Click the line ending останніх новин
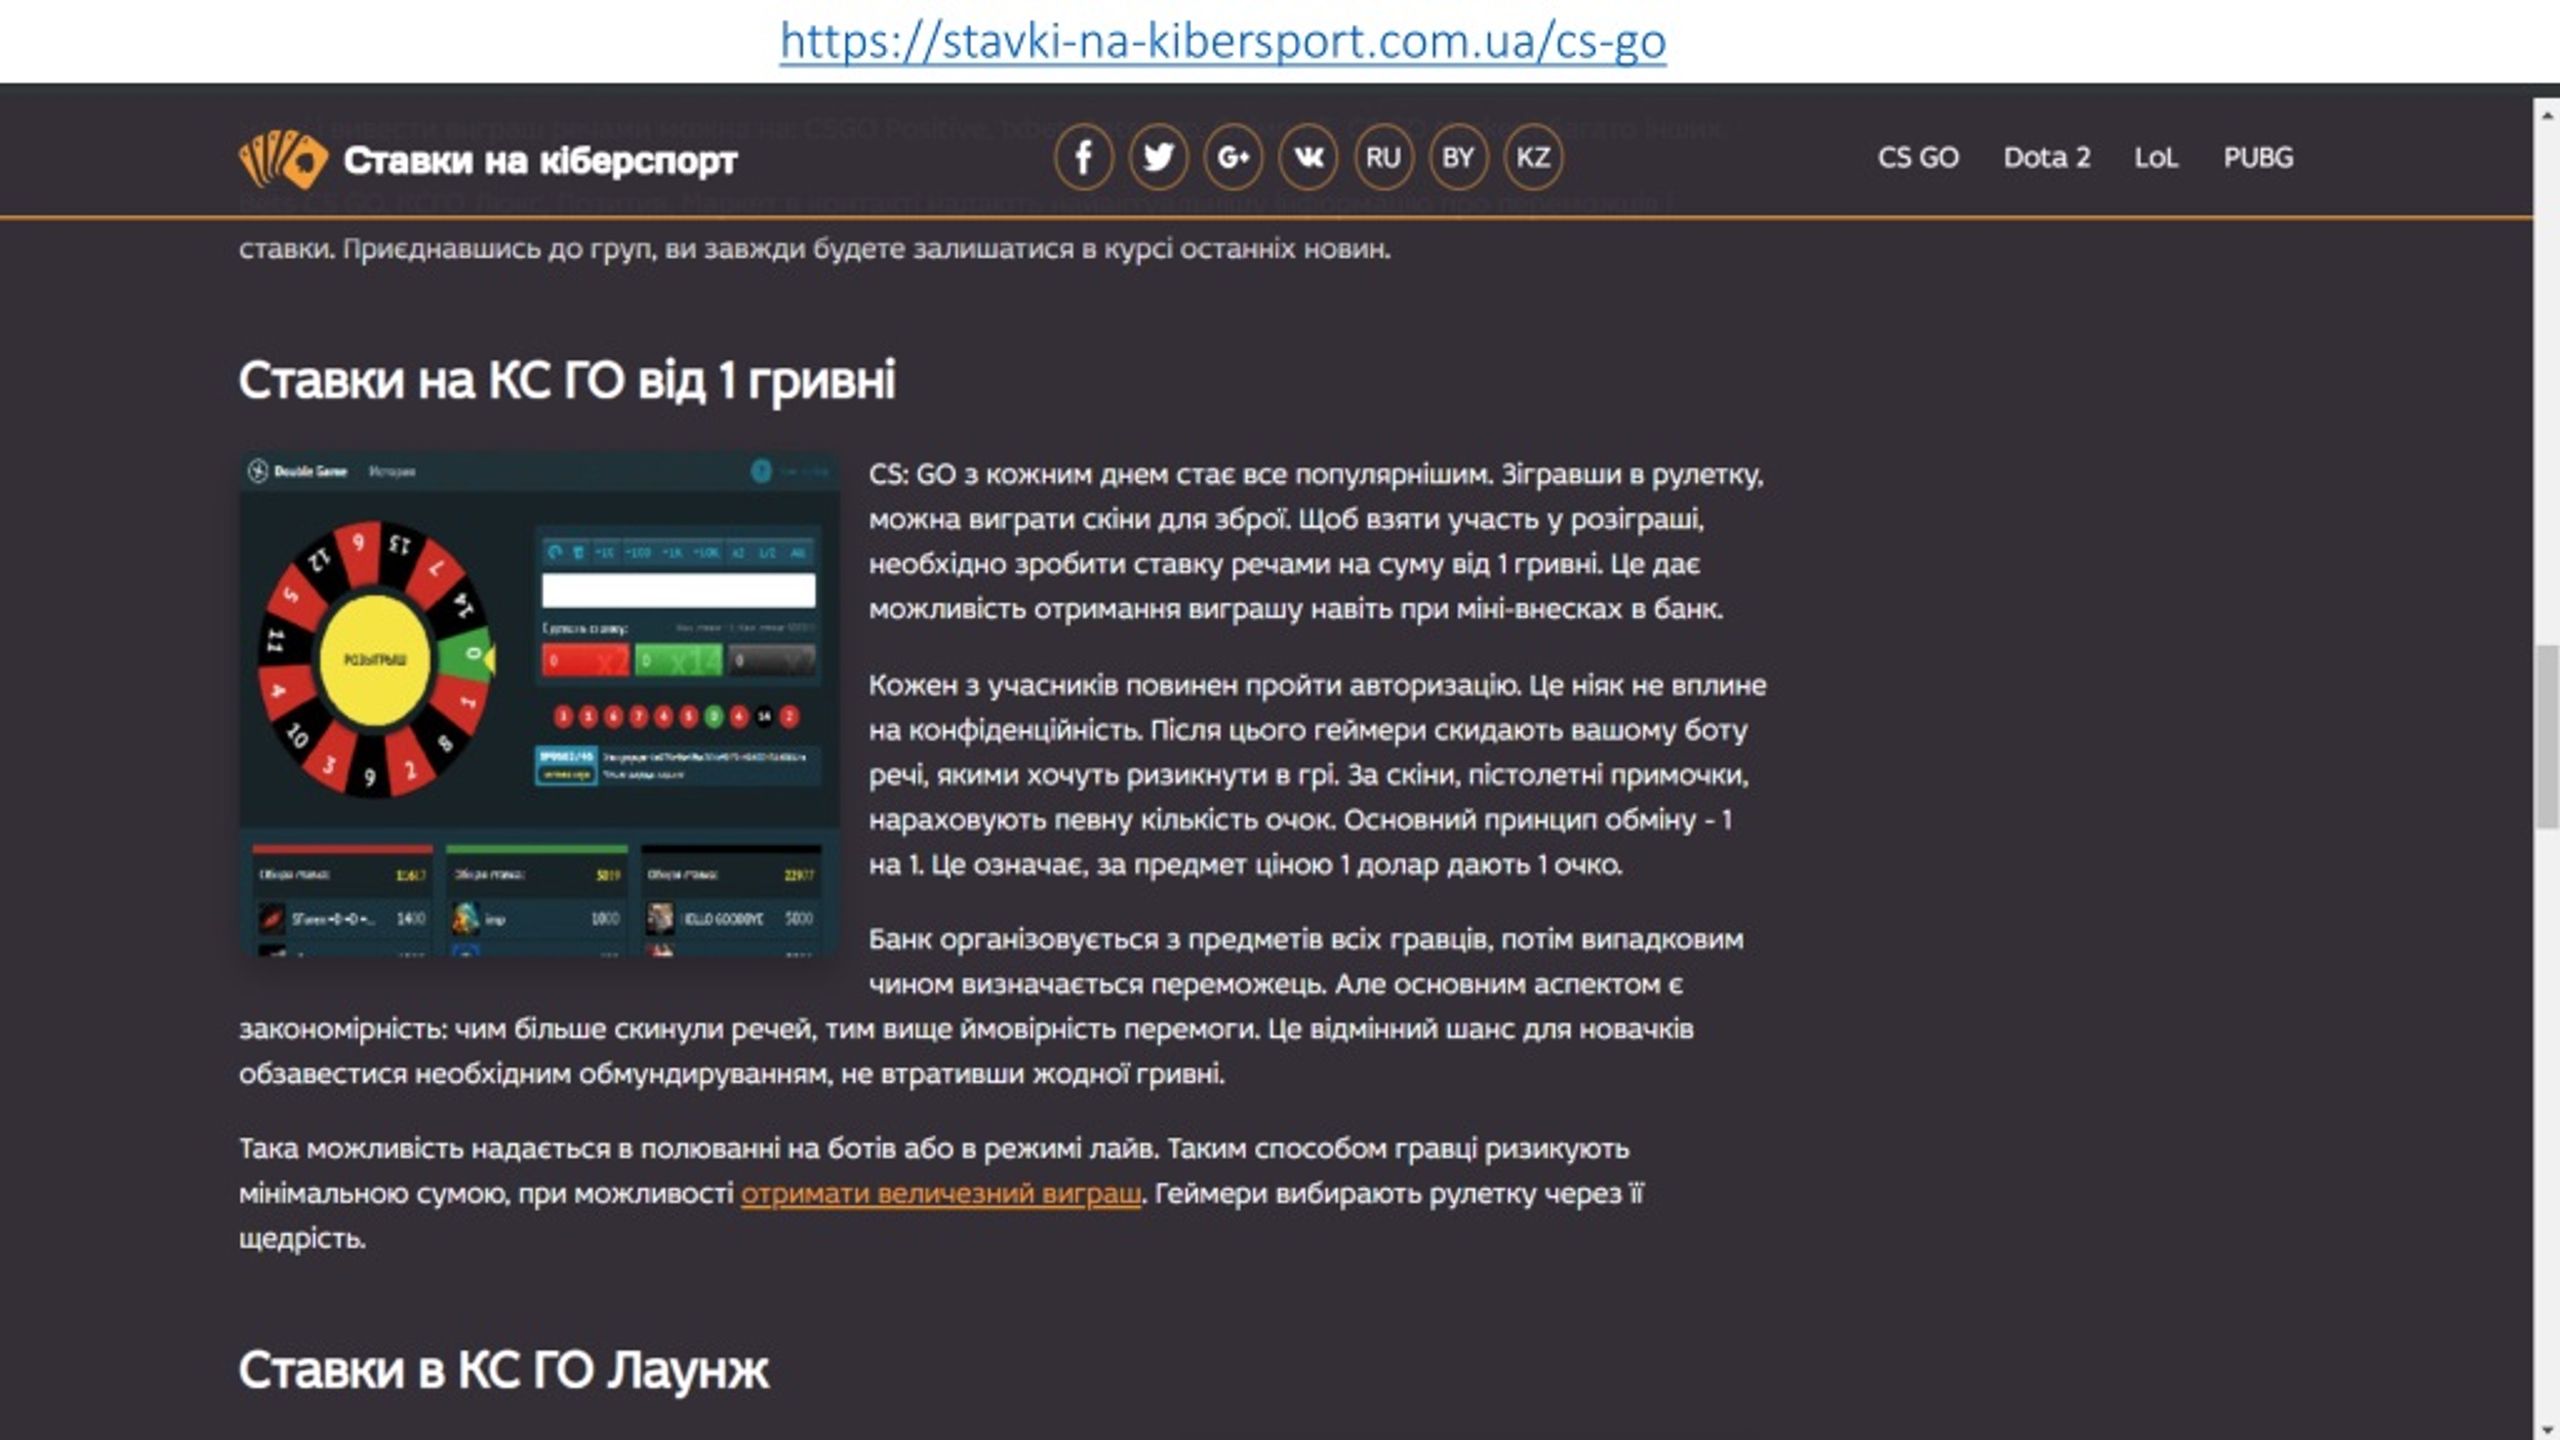Screen dimensions: 2560x1440 [814, 249]
